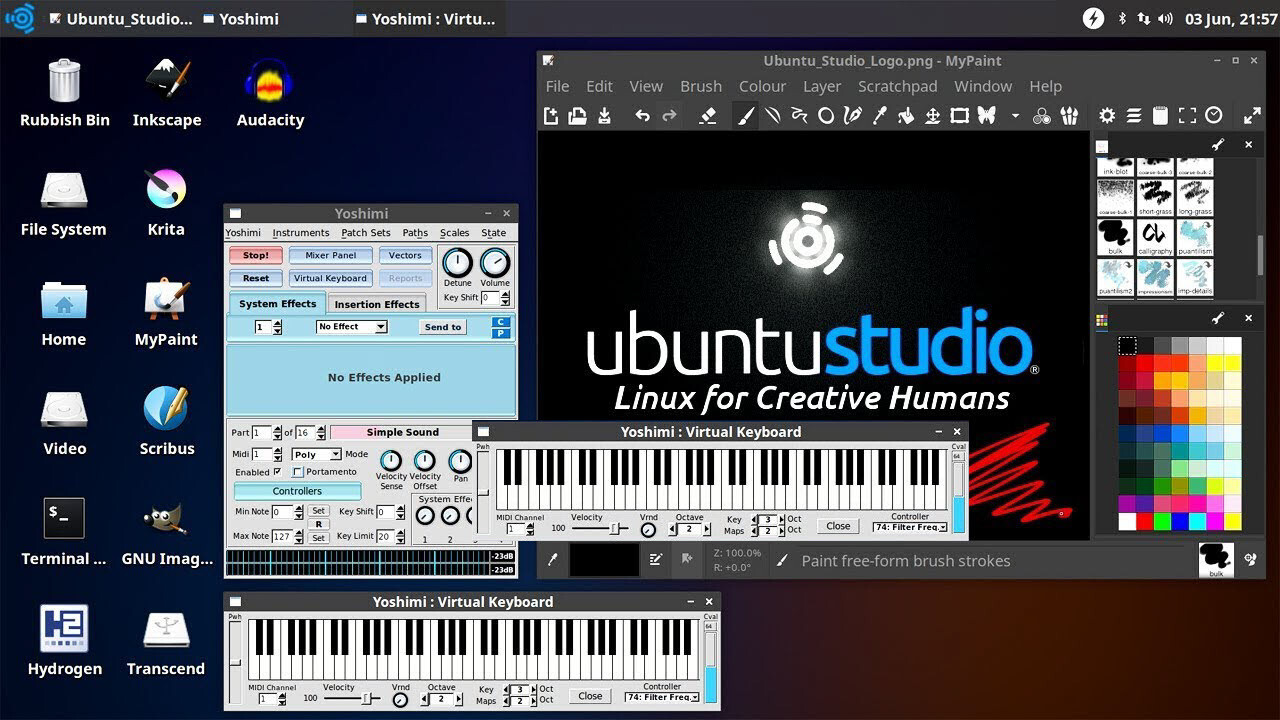The width and height of the screenshot is (1280, 720).
Task: Expand the No Effect dropdown
Action: (352, 327)
